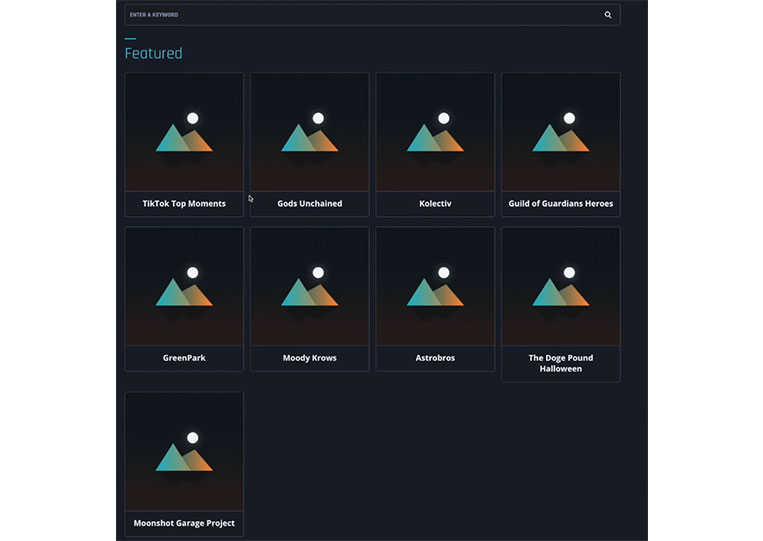Open The Doge Pound Halloween thumbnail

click(x=561, y=287)
